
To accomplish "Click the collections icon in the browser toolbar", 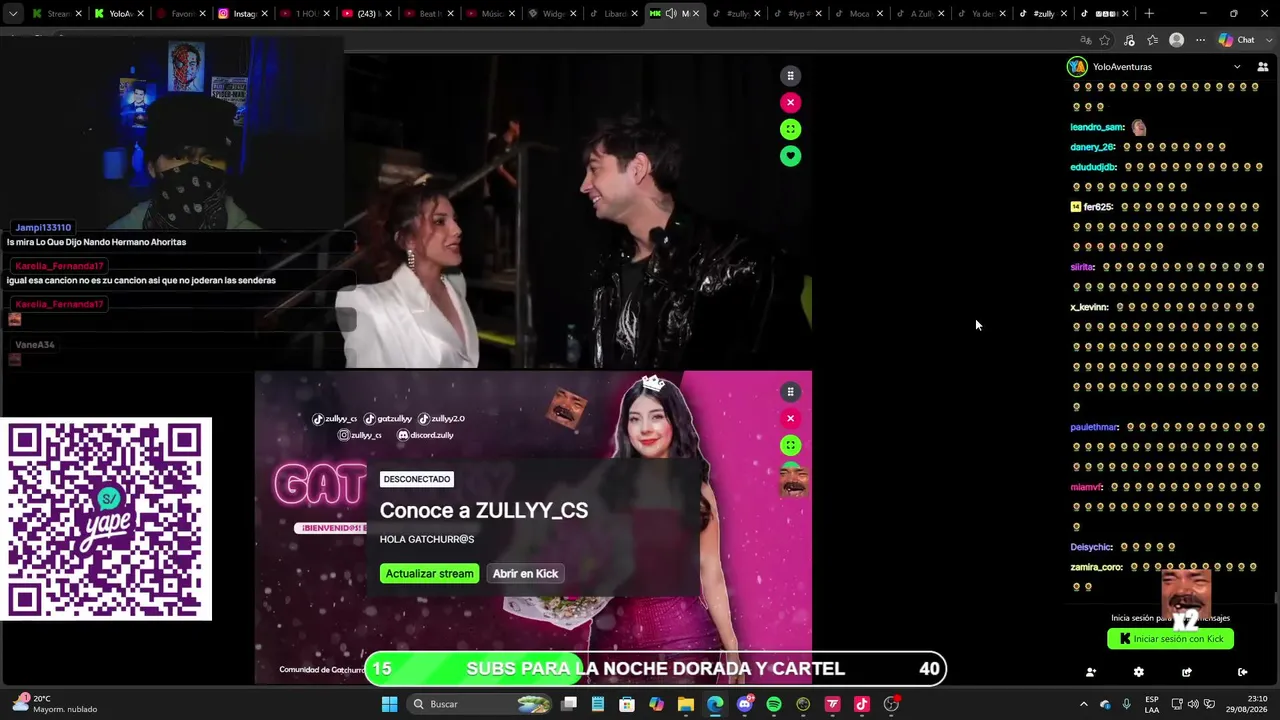I will pos(1153,40).
